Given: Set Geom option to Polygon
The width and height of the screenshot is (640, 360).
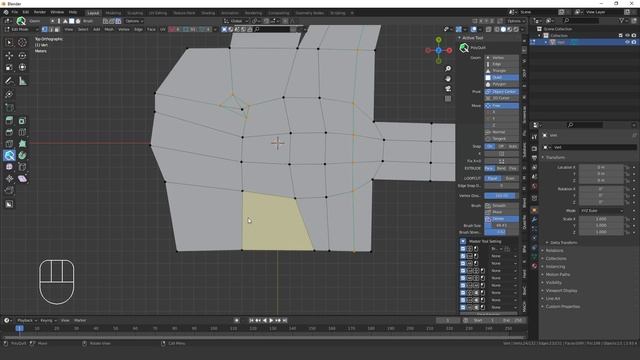Looking at the screenshot, I should pos(502,84).
